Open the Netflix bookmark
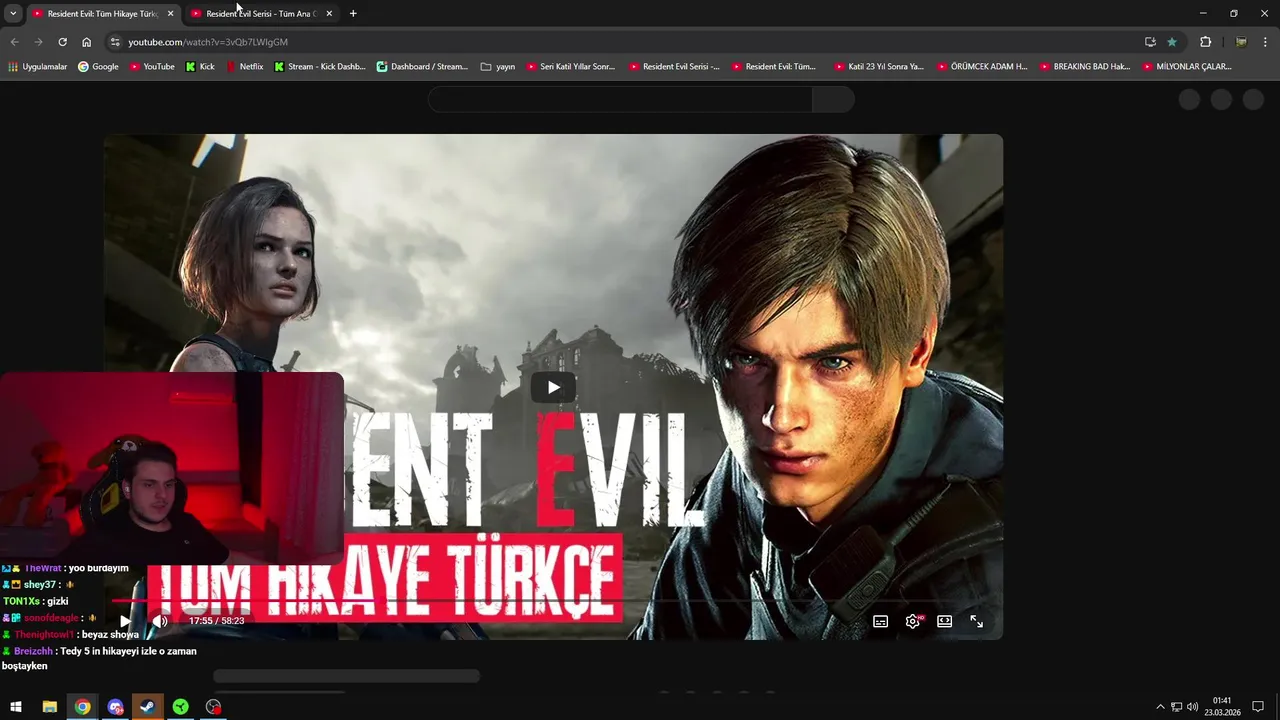The image size is (1280, 720). tap(245, 67)
